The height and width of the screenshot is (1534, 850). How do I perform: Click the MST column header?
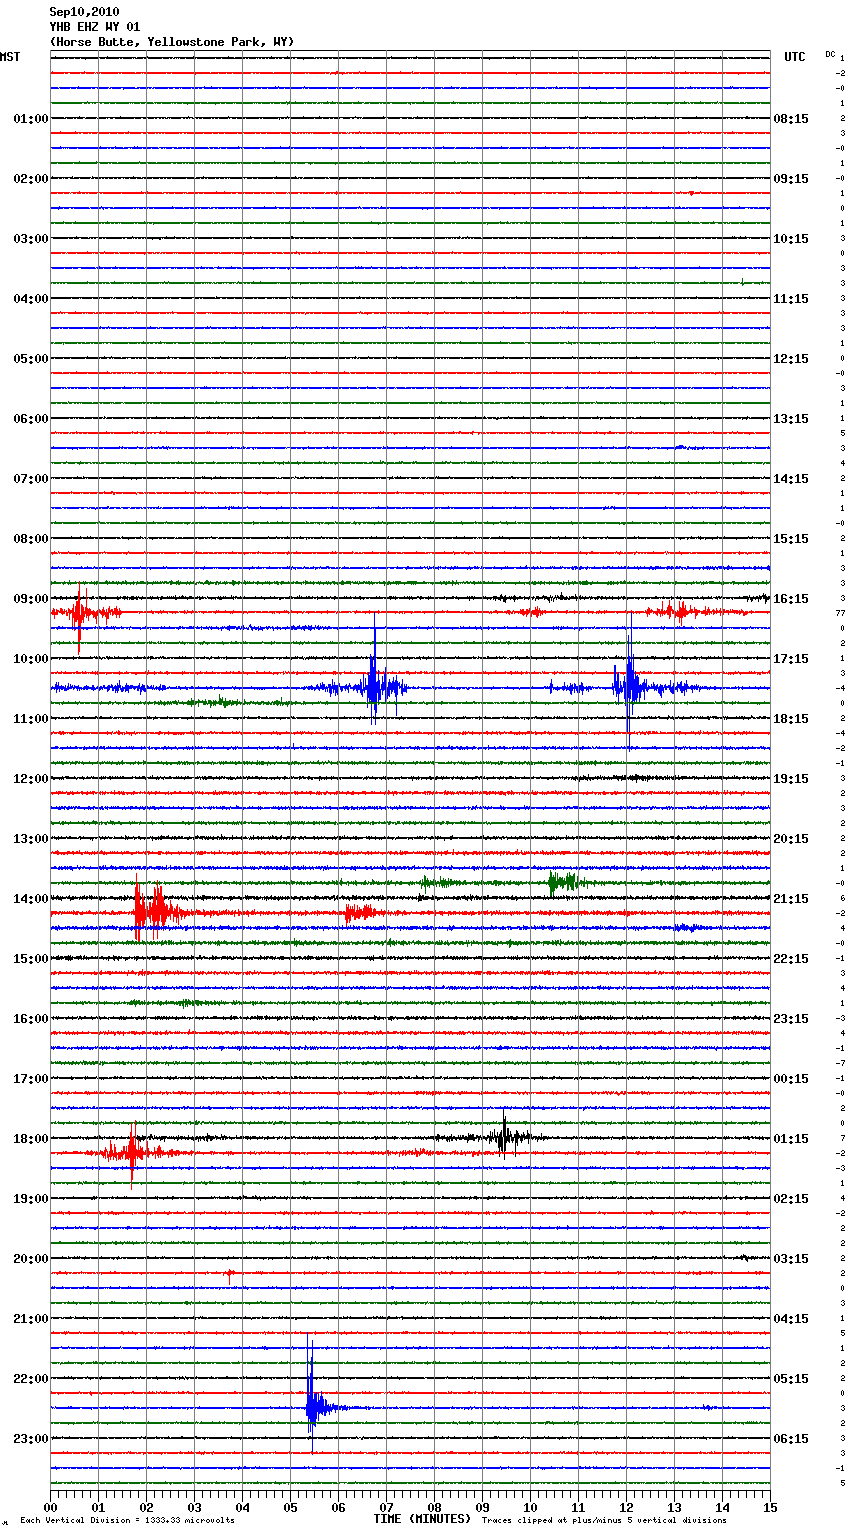10,57
